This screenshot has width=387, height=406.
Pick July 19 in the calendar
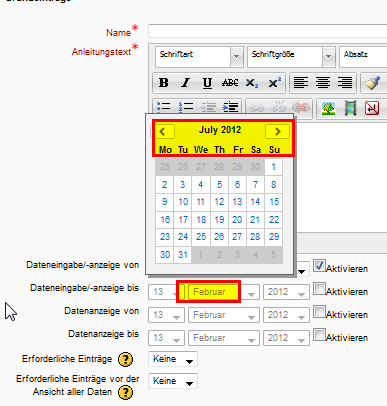click(219, 219)
